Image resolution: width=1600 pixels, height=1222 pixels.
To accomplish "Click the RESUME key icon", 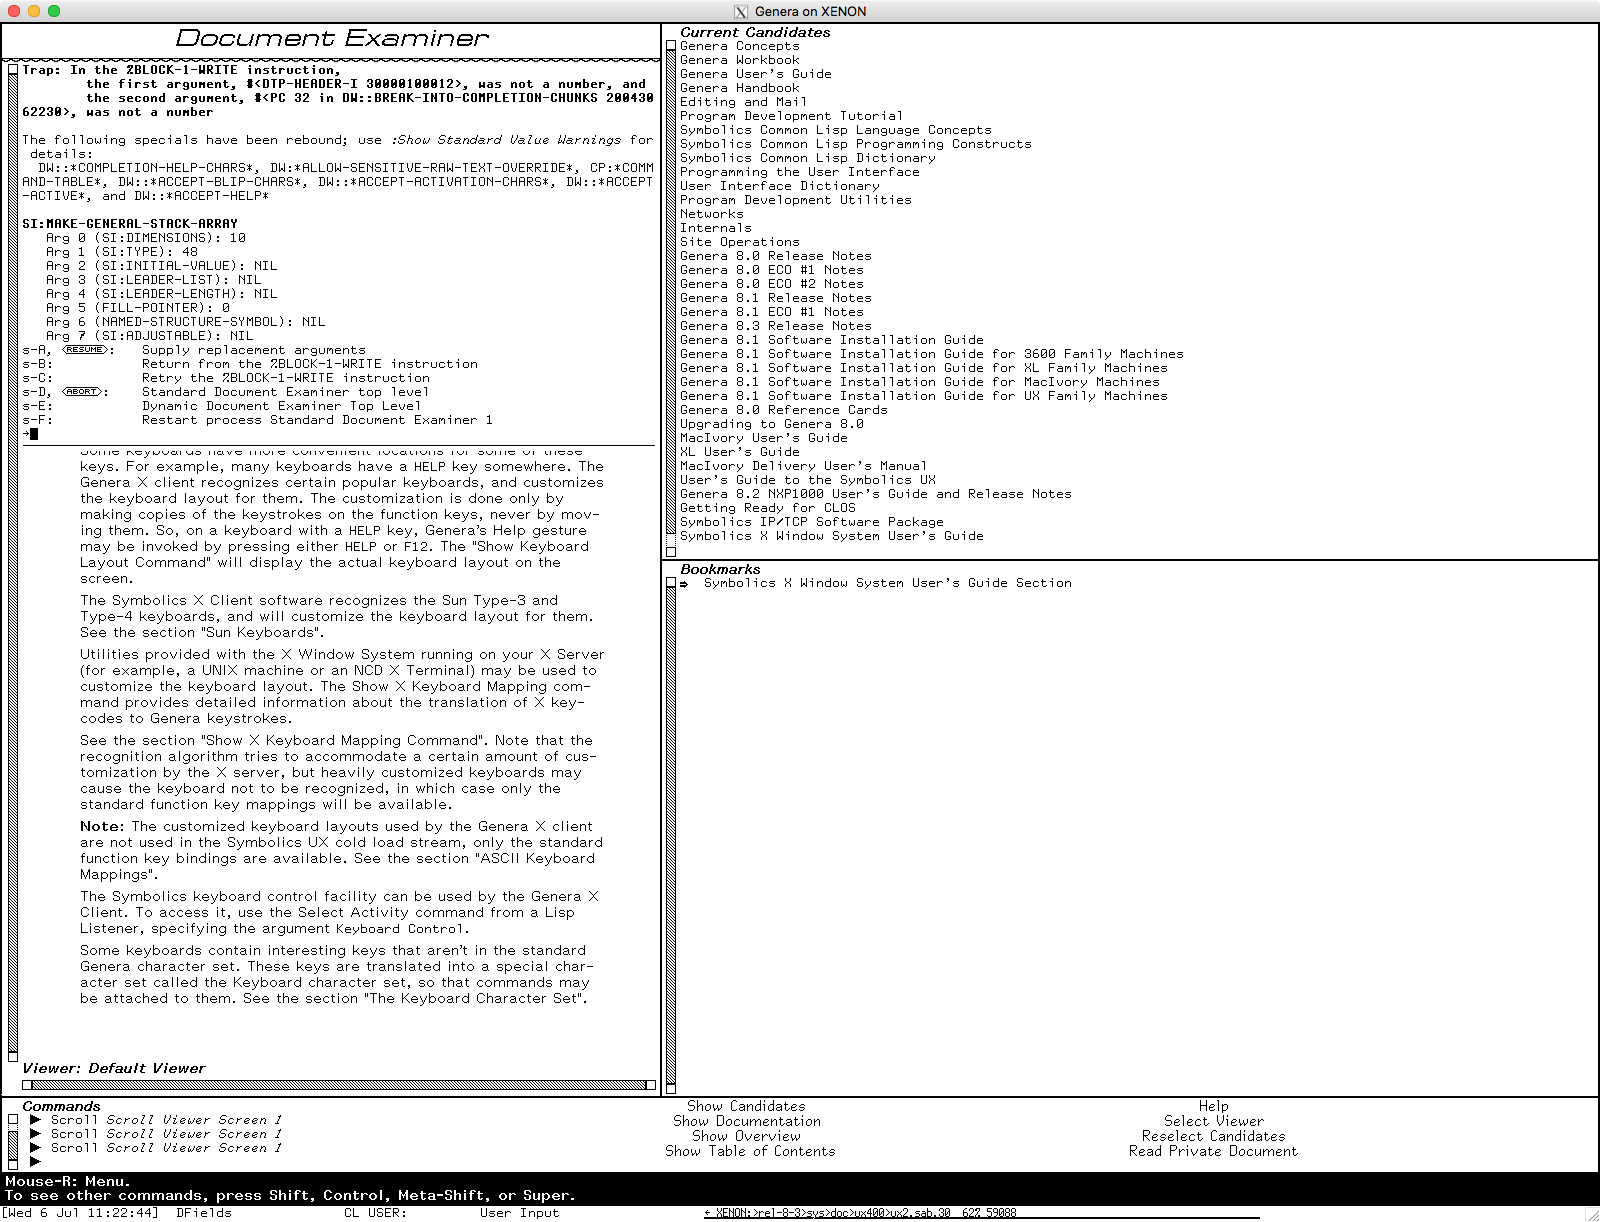I will click(85, 350).
